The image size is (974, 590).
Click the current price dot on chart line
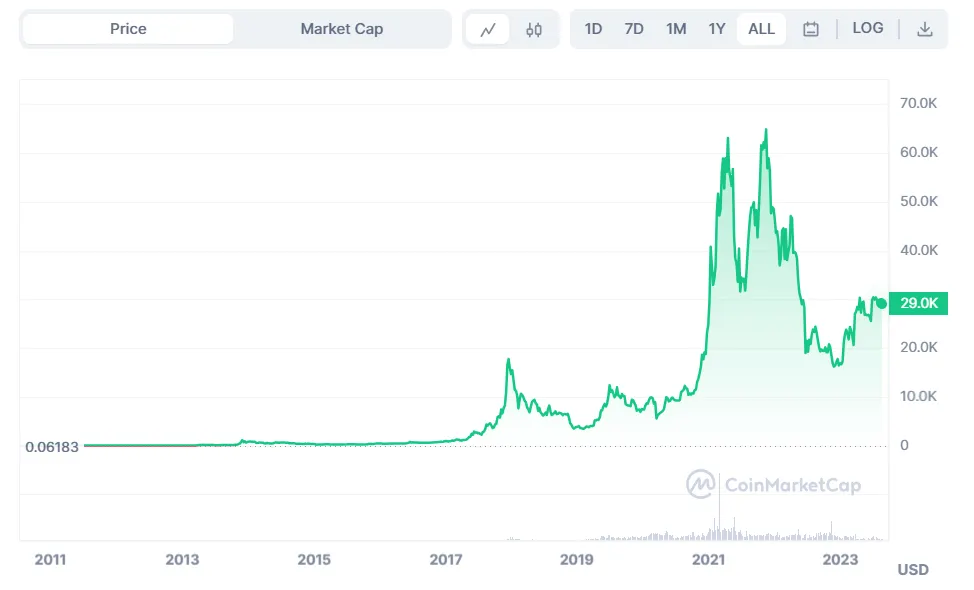(881, 304)
